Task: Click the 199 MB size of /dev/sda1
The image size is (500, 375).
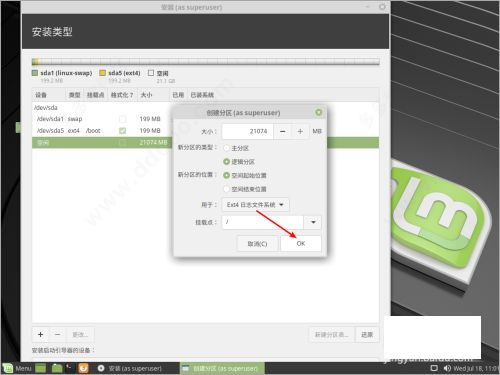Action: pyautogui.click(x=150, y=119)
